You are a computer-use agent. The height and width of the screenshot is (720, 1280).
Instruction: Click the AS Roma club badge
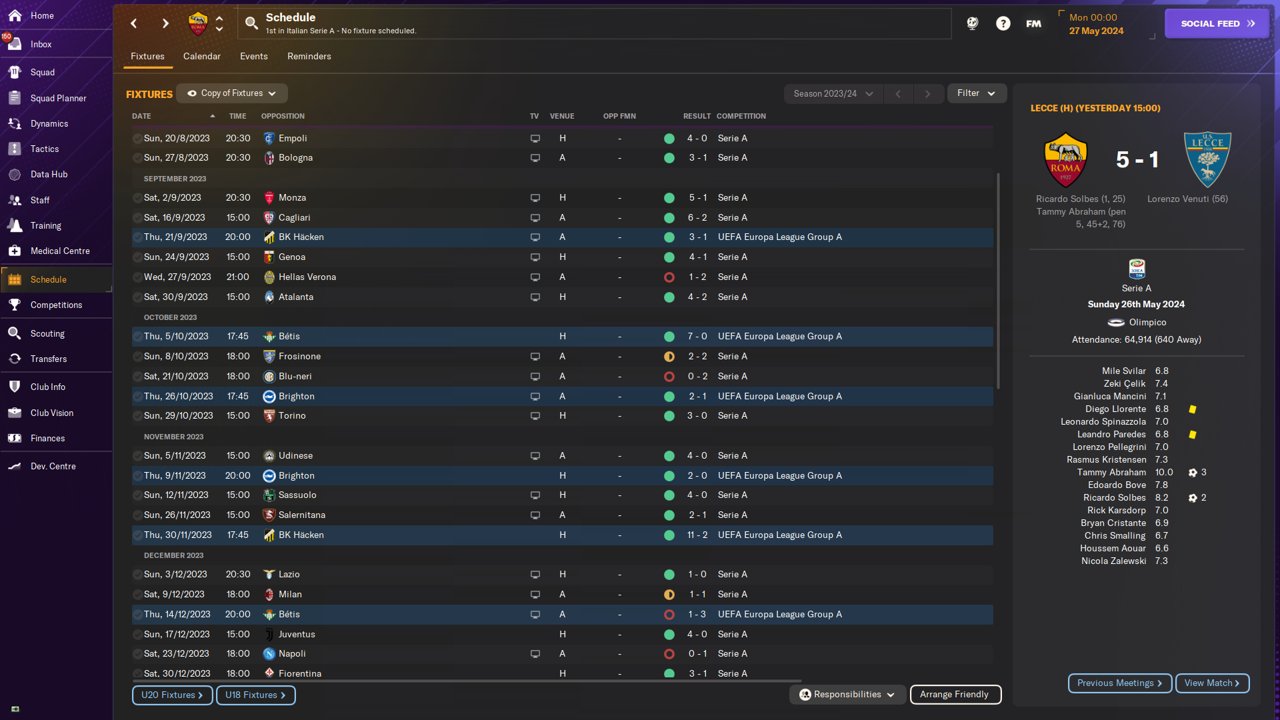[198, 23]
